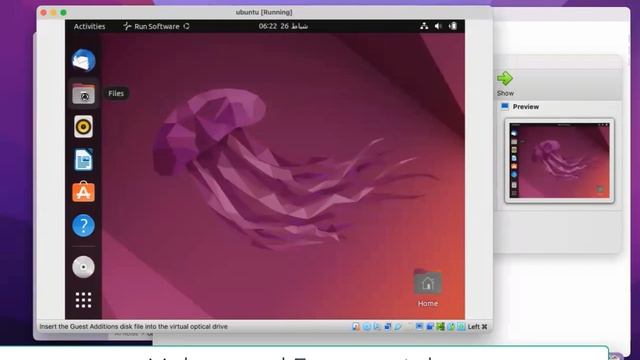This screenshot has width=640, height=360.
Task: Click the display icon in VM status bar
Action: pos(419,327)
